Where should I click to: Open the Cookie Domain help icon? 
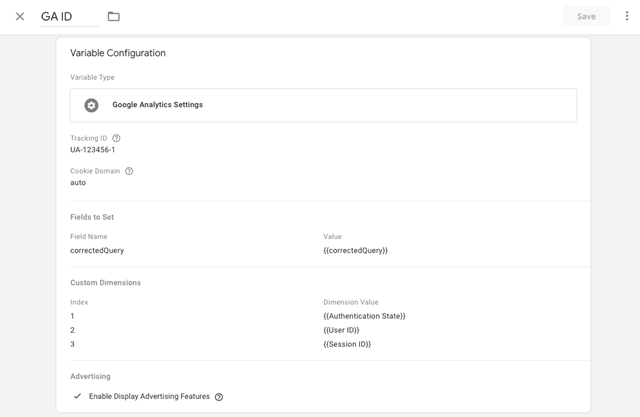(129, 171)
